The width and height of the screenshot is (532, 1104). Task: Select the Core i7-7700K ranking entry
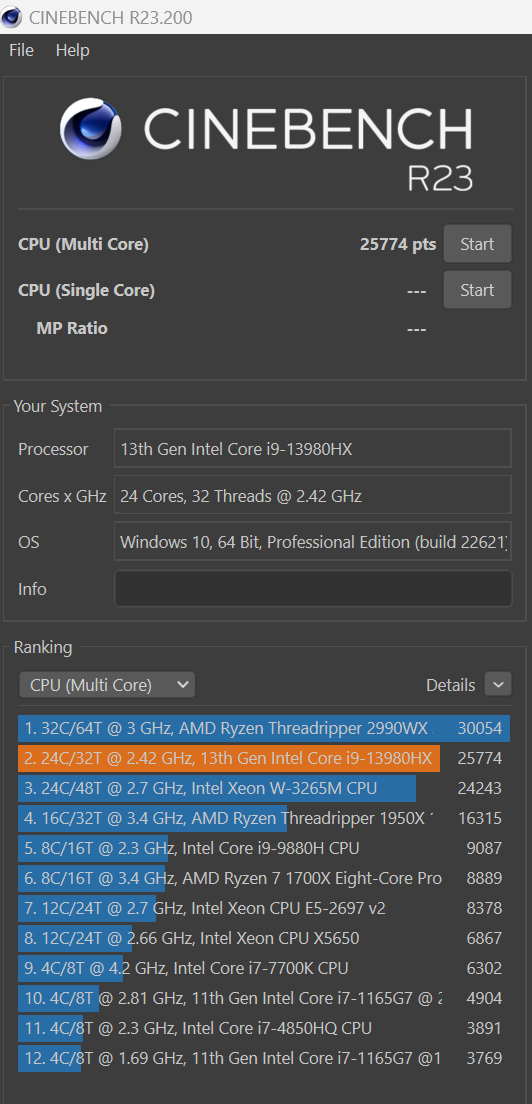coord(265,968)
